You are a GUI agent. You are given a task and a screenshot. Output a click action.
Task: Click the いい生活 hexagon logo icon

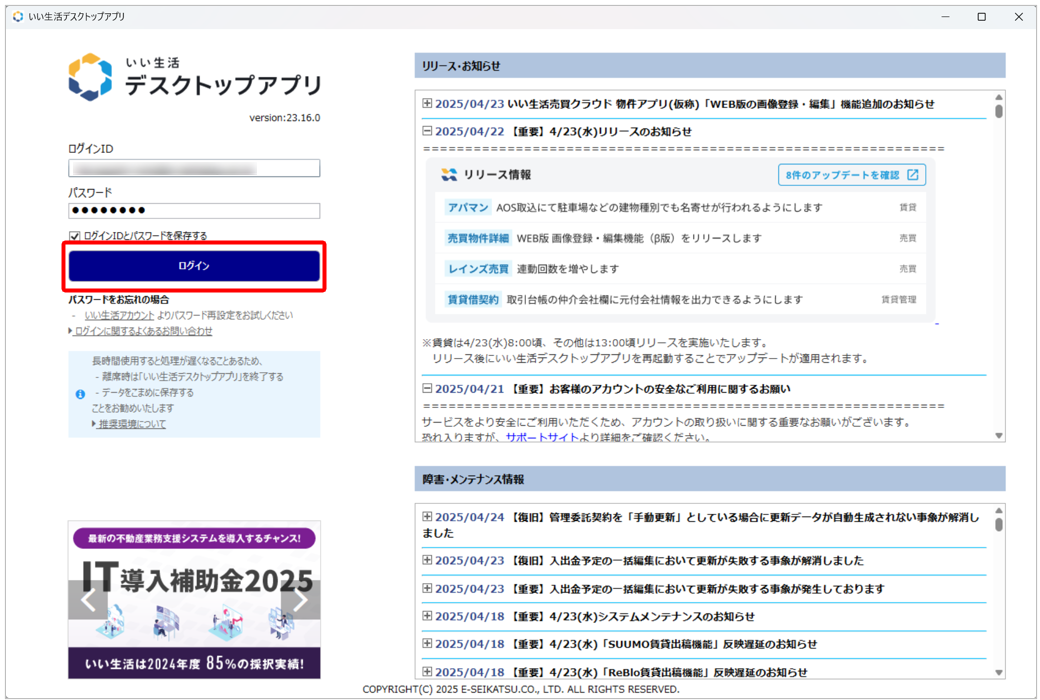coord(90,77)
